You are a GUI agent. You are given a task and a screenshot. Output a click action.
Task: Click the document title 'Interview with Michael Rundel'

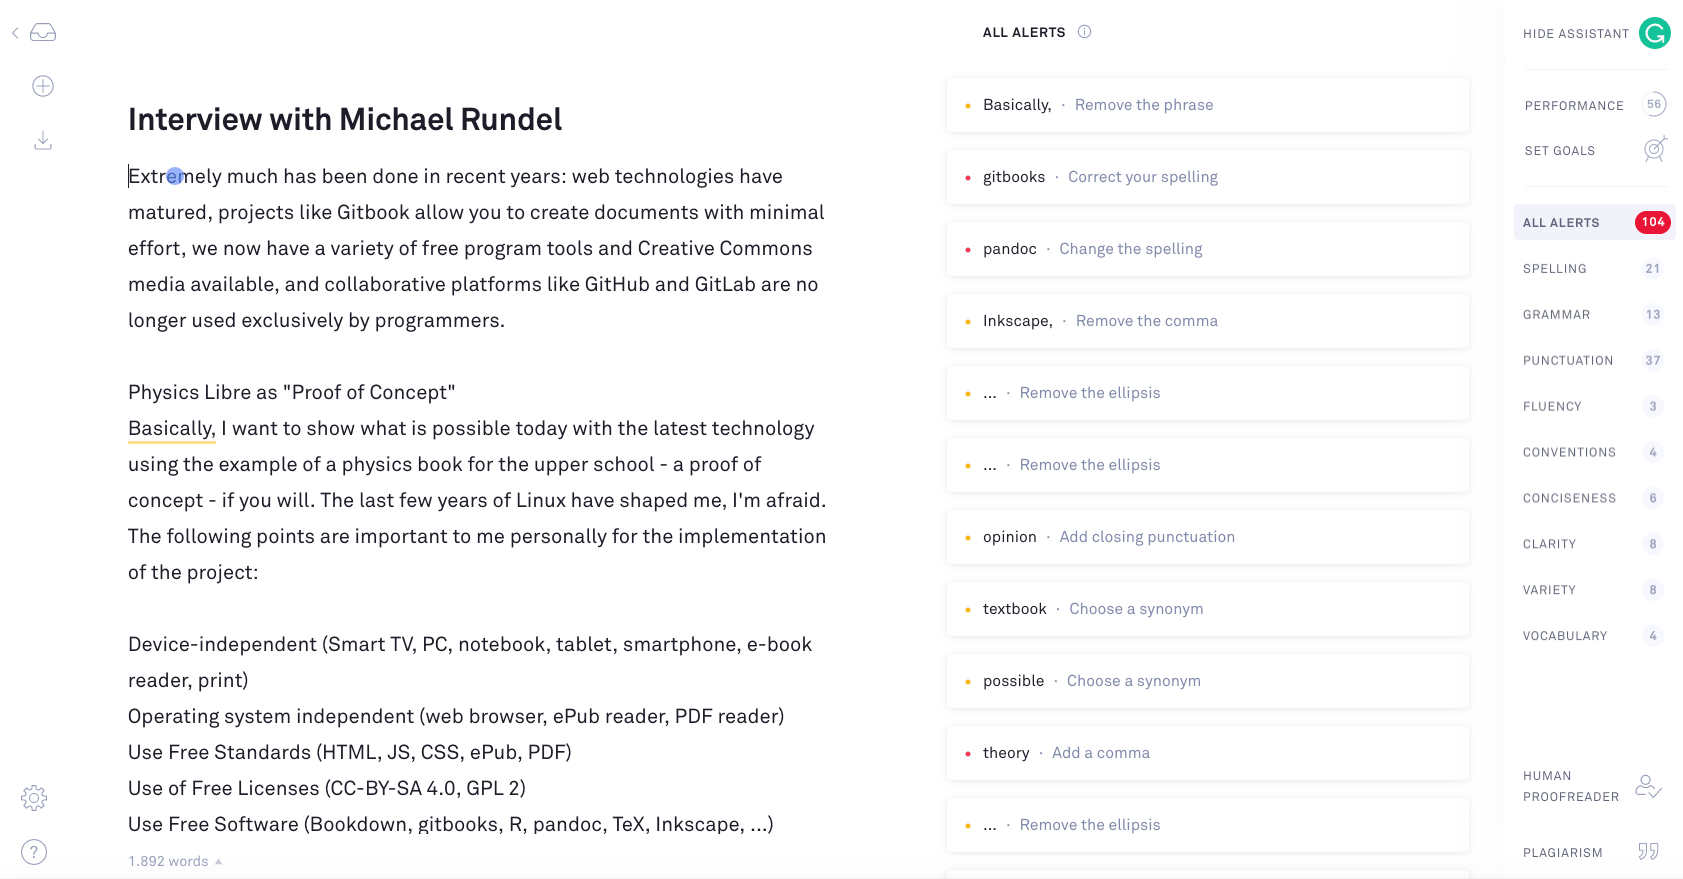(345, 119)
